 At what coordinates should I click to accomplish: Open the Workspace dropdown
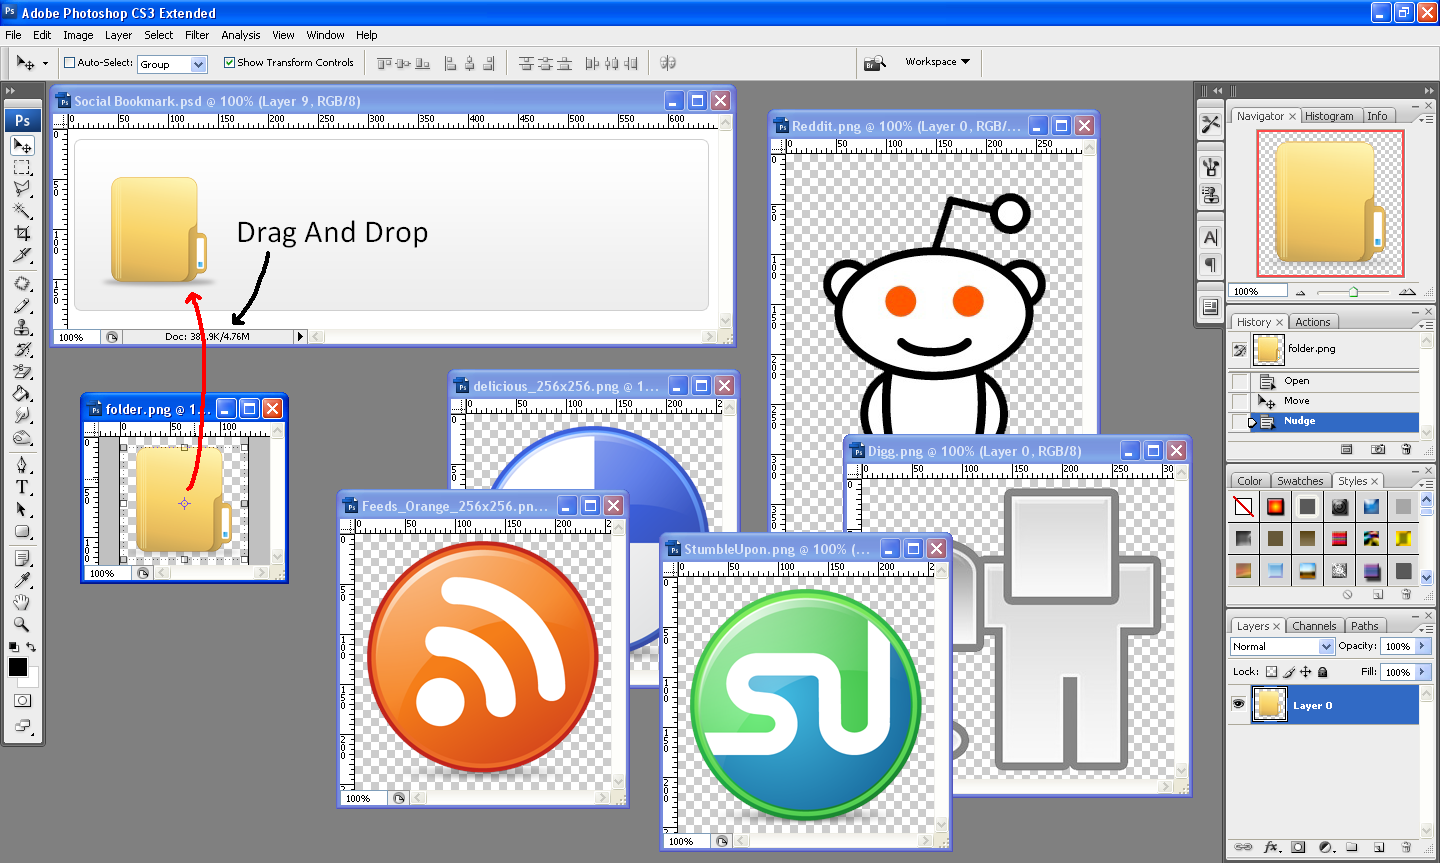(x=937, y=62)
